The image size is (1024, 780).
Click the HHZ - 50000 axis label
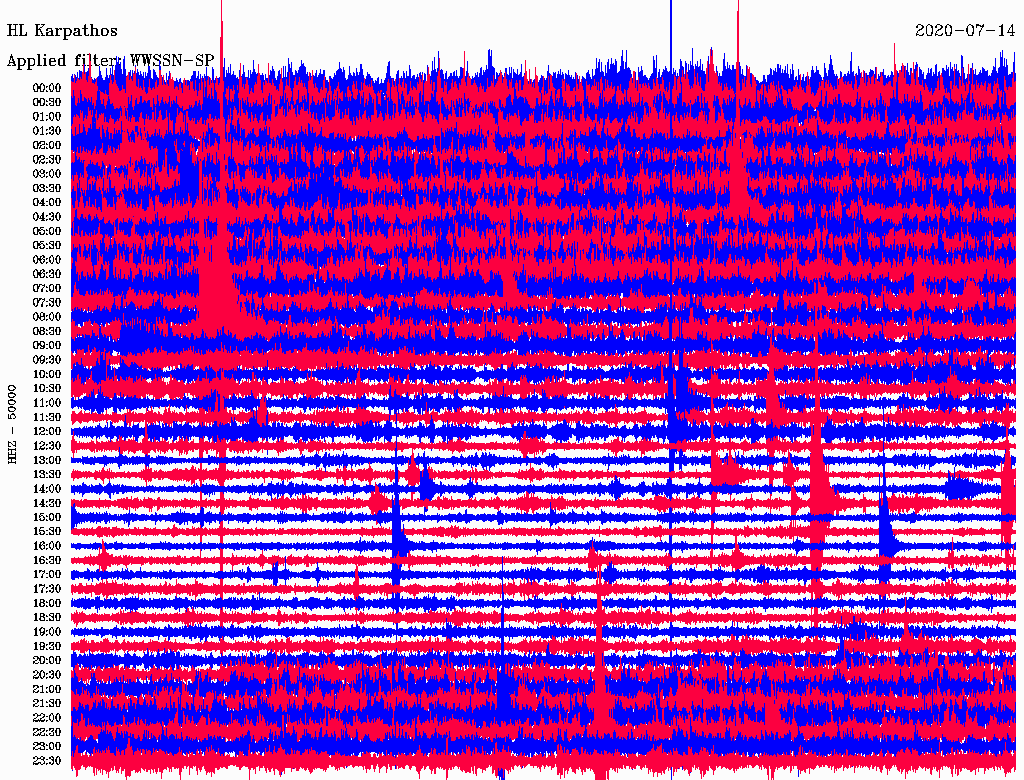(x=12, y=425)
